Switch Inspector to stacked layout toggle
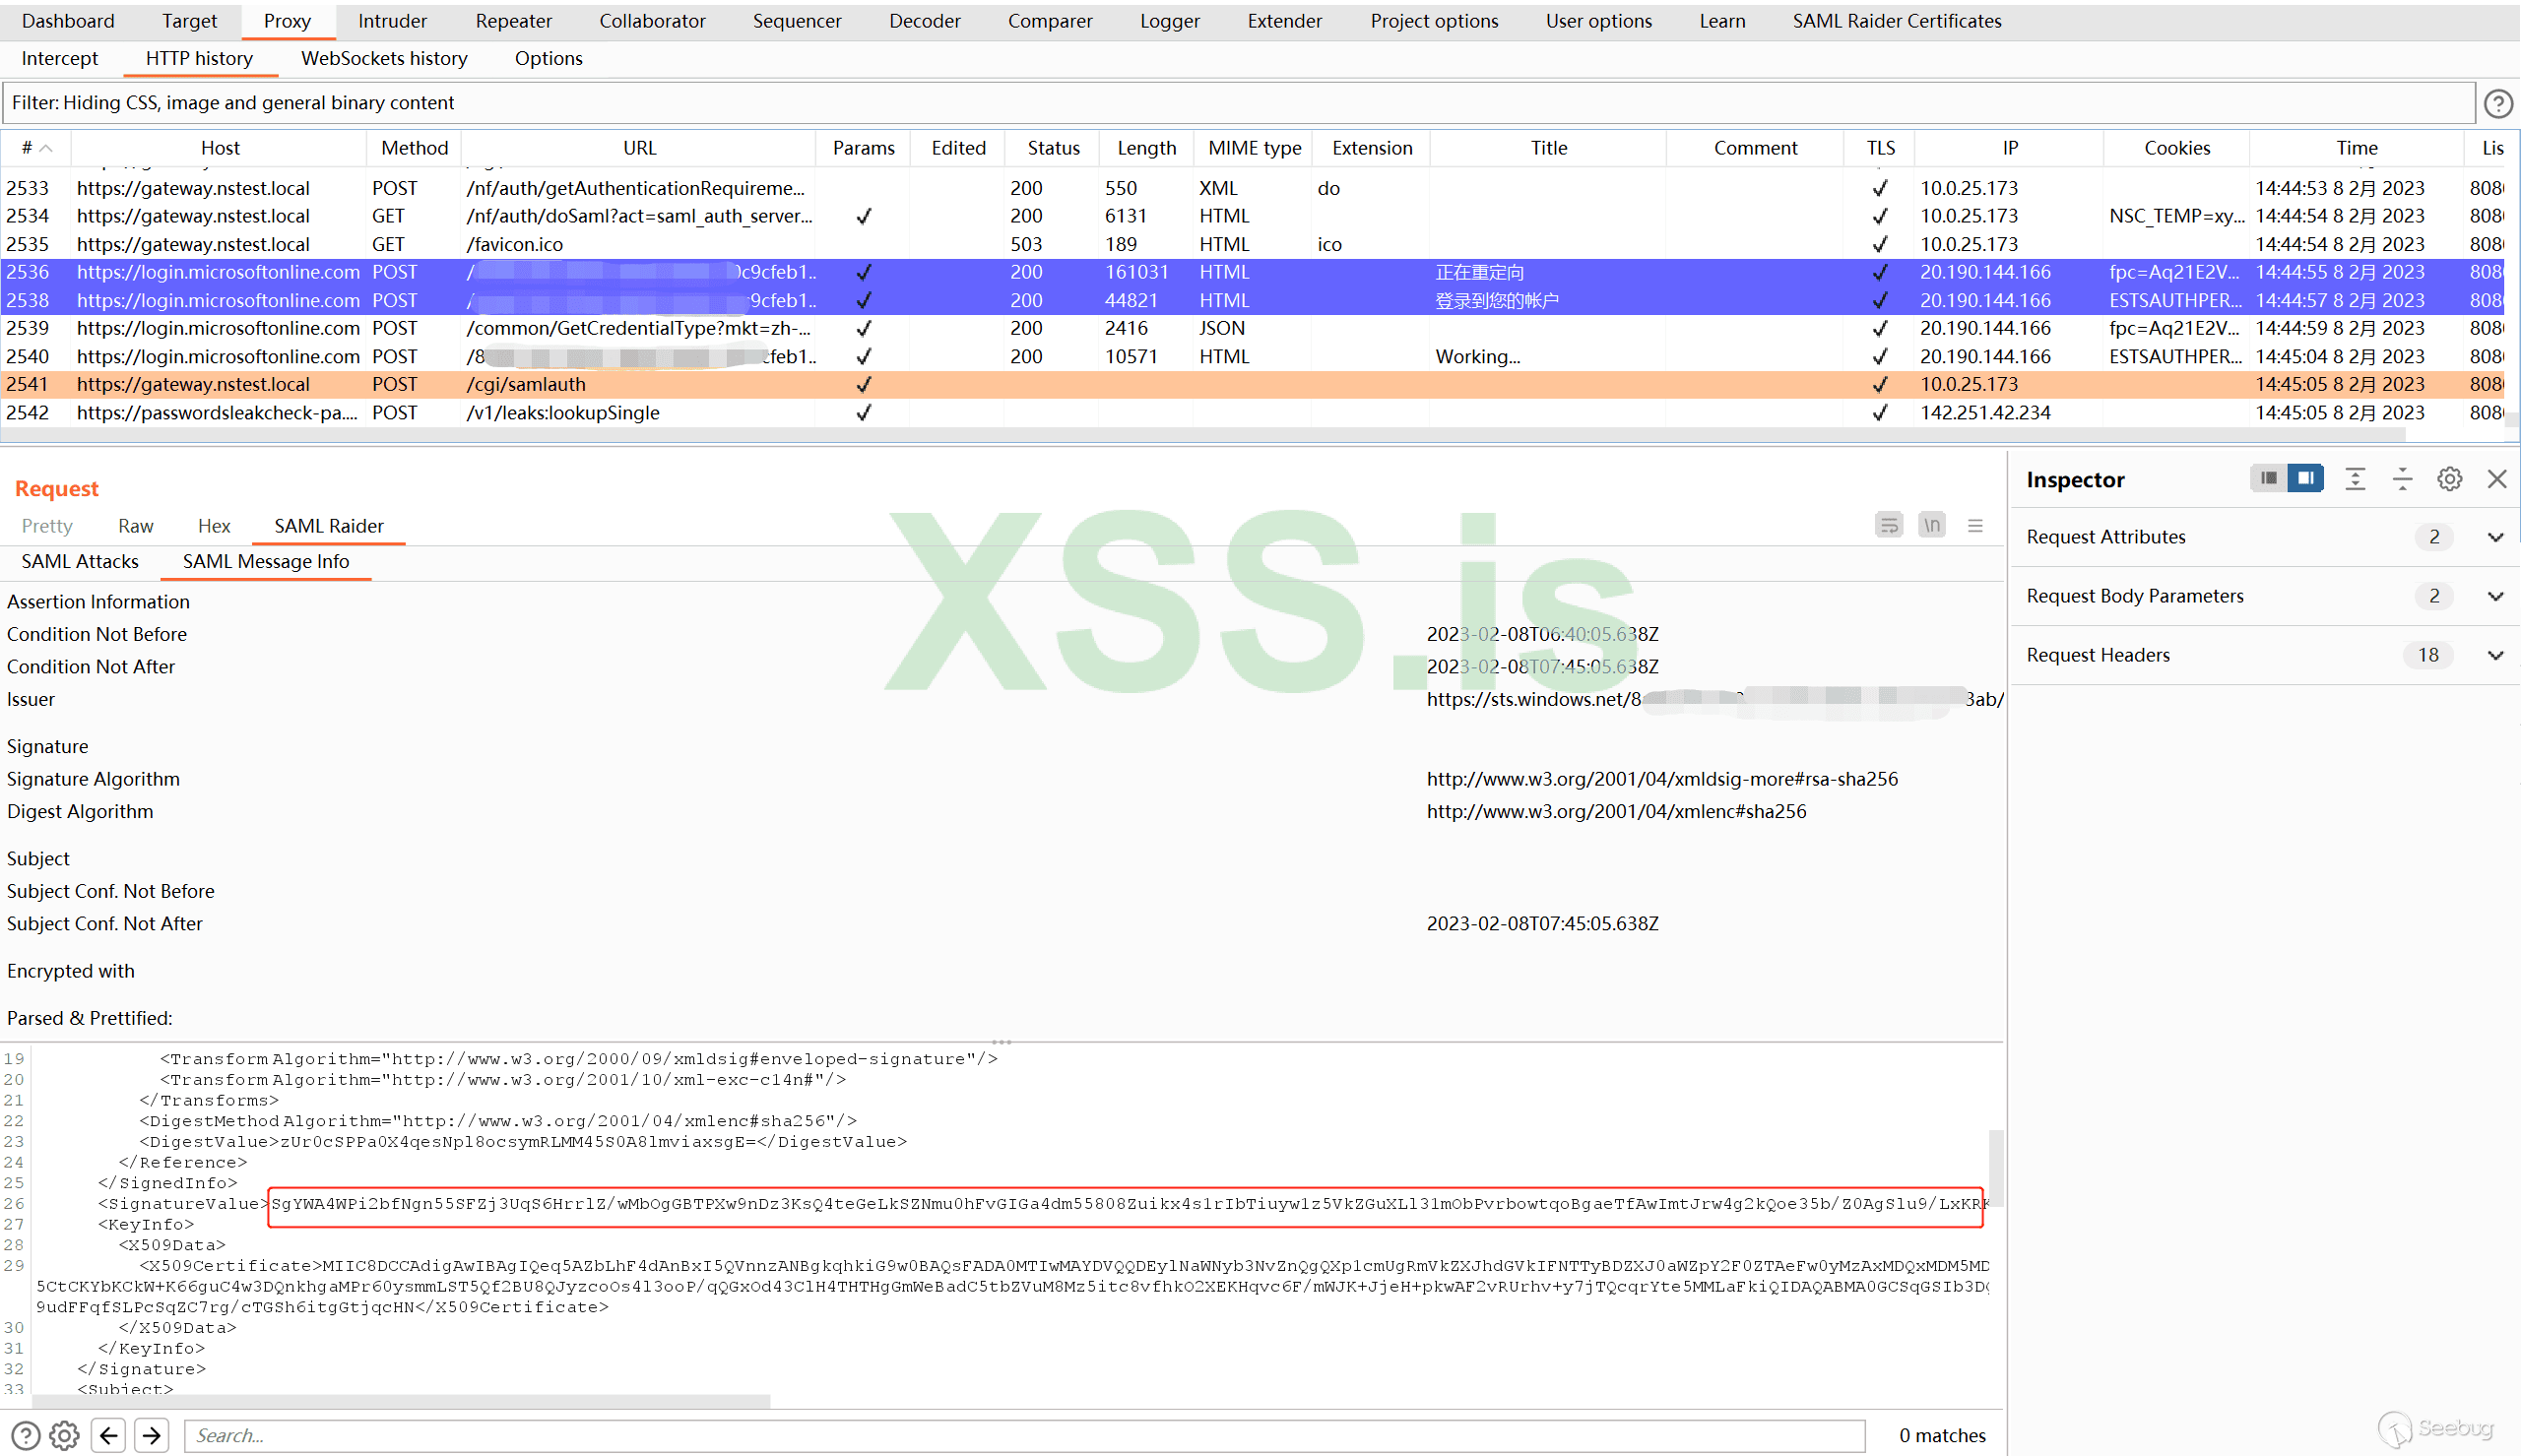This screenshot has width=2521, height=1456. pyautogui.click(x=2268, y=479)
